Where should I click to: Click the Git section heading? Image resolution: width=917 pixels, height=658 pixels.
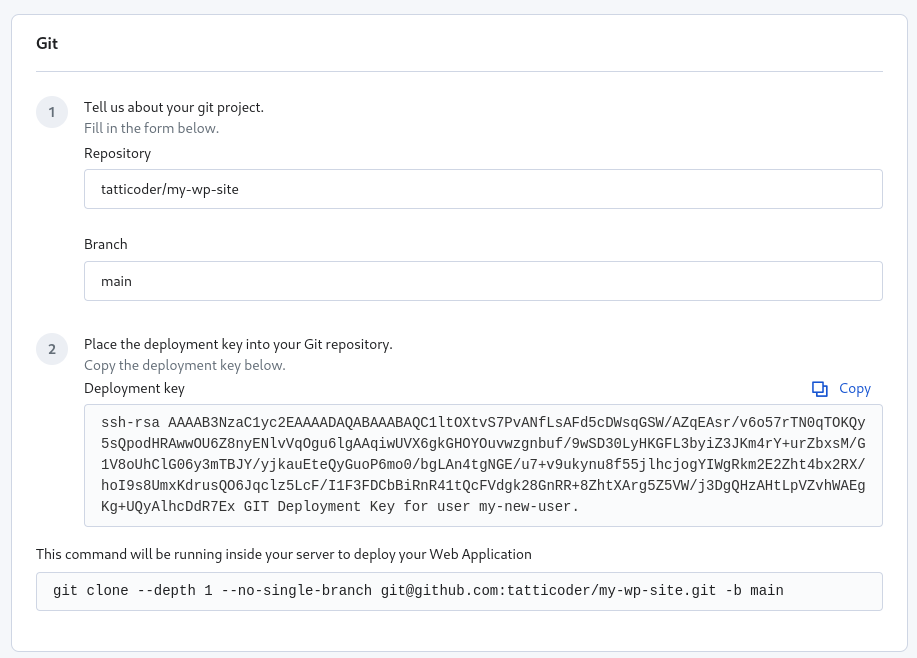point(47,44)
